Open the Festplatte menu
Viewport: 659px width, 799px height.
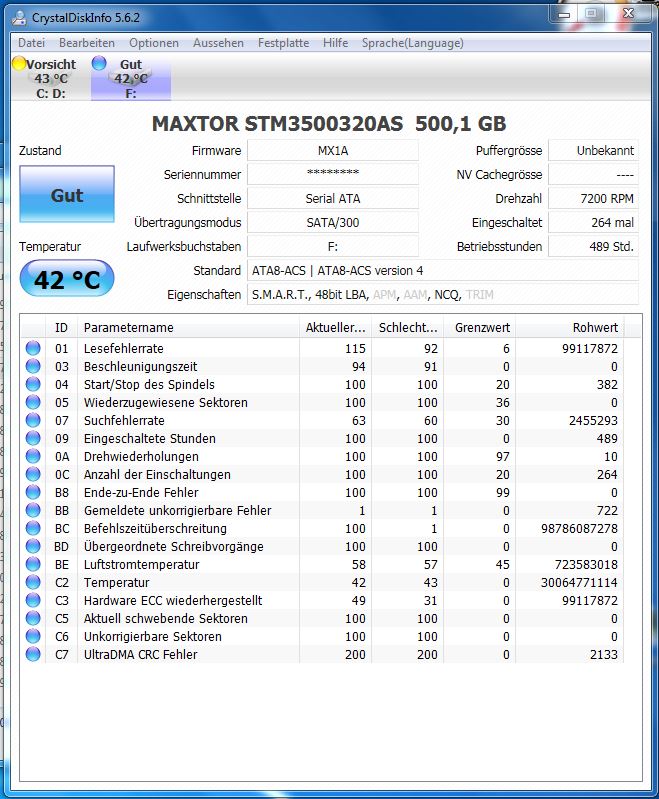click(283, 43)
